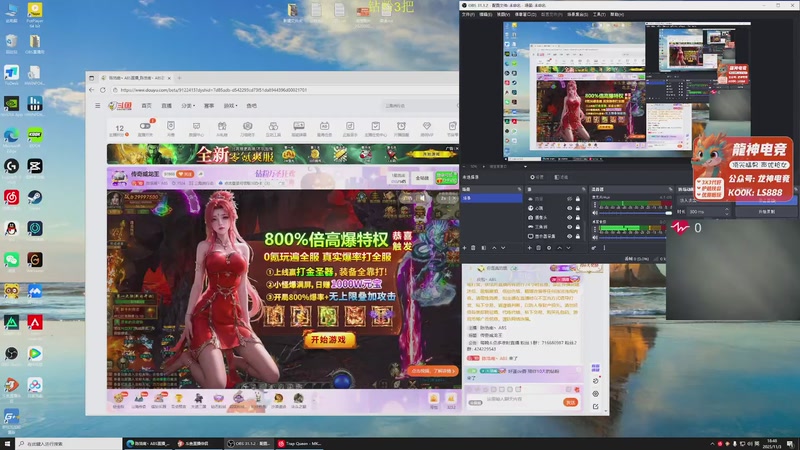Open new tab in Douyu browser

point(179,78)
